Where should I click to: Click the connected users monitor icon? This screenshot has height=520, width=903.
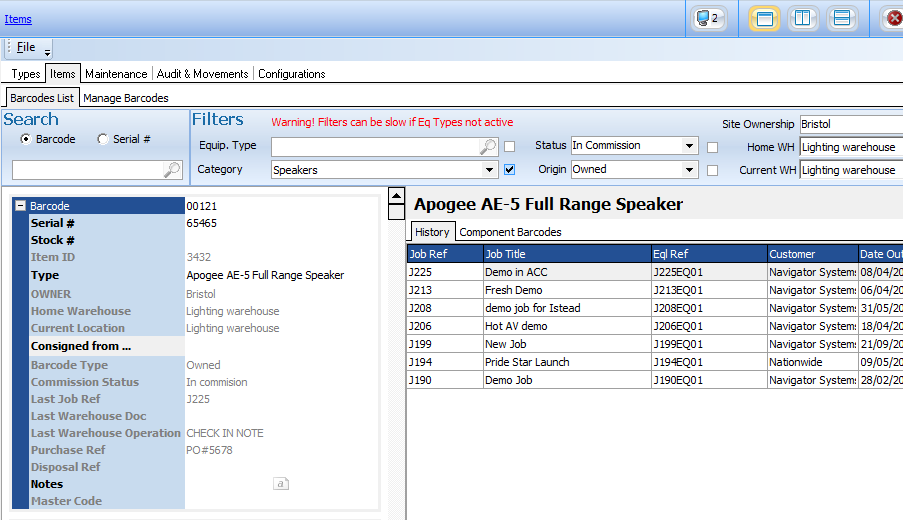pyautogui.click(x=708, y=18)
